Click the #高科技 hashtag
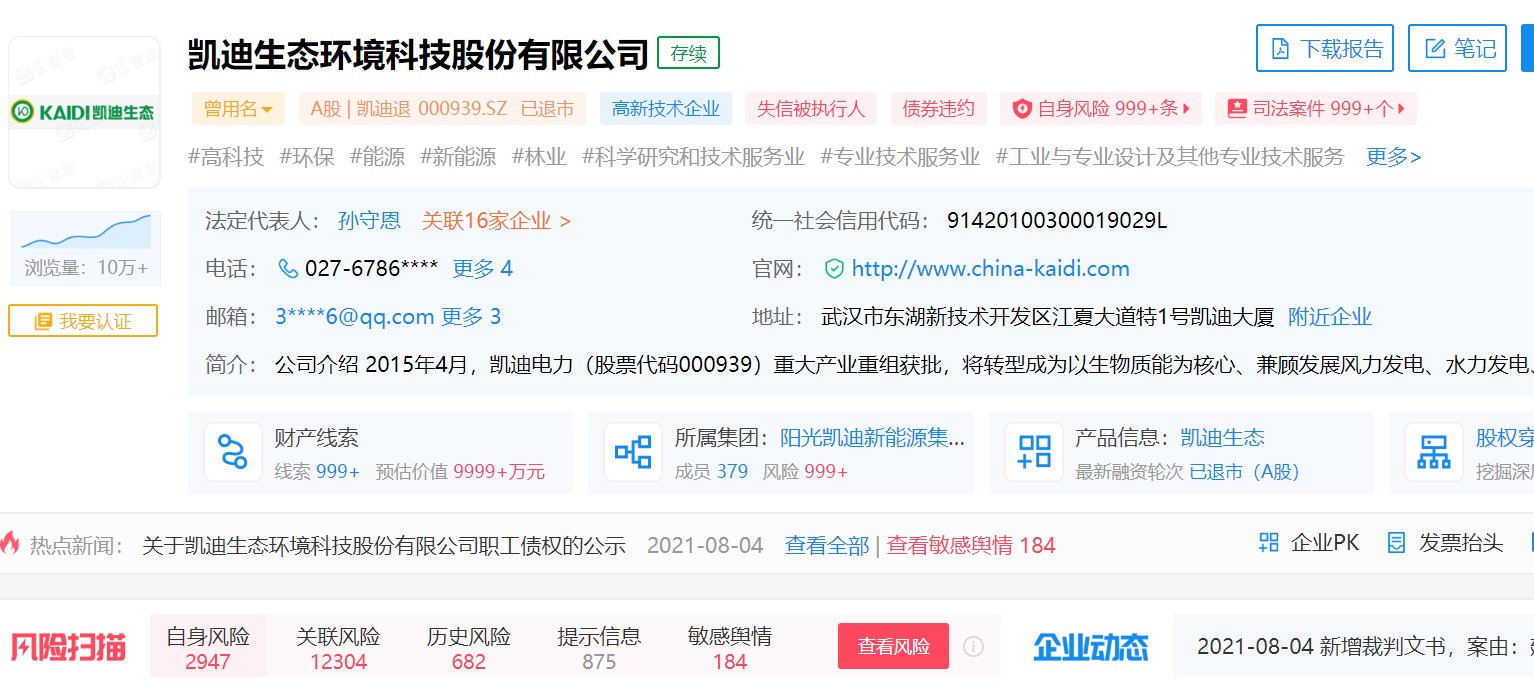The image size is (1534, 686). point(226,156)
